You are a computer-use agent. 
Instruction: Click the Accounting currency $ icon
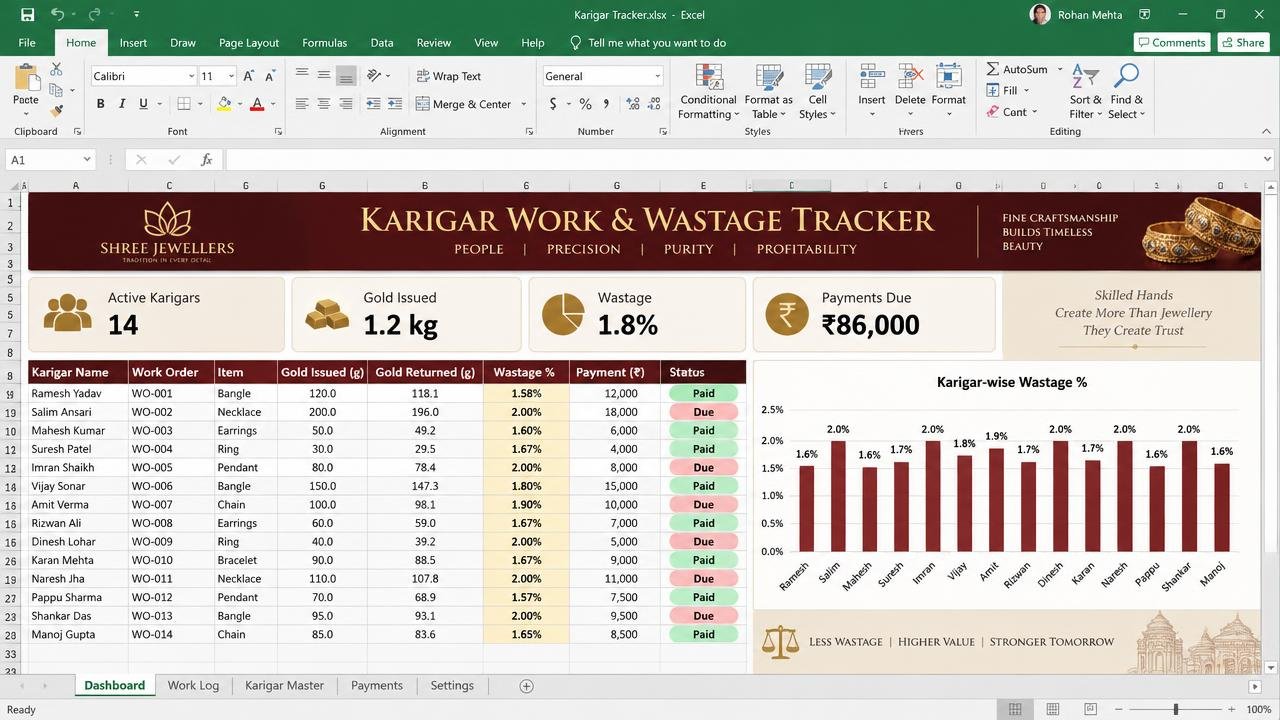(553, 104)
